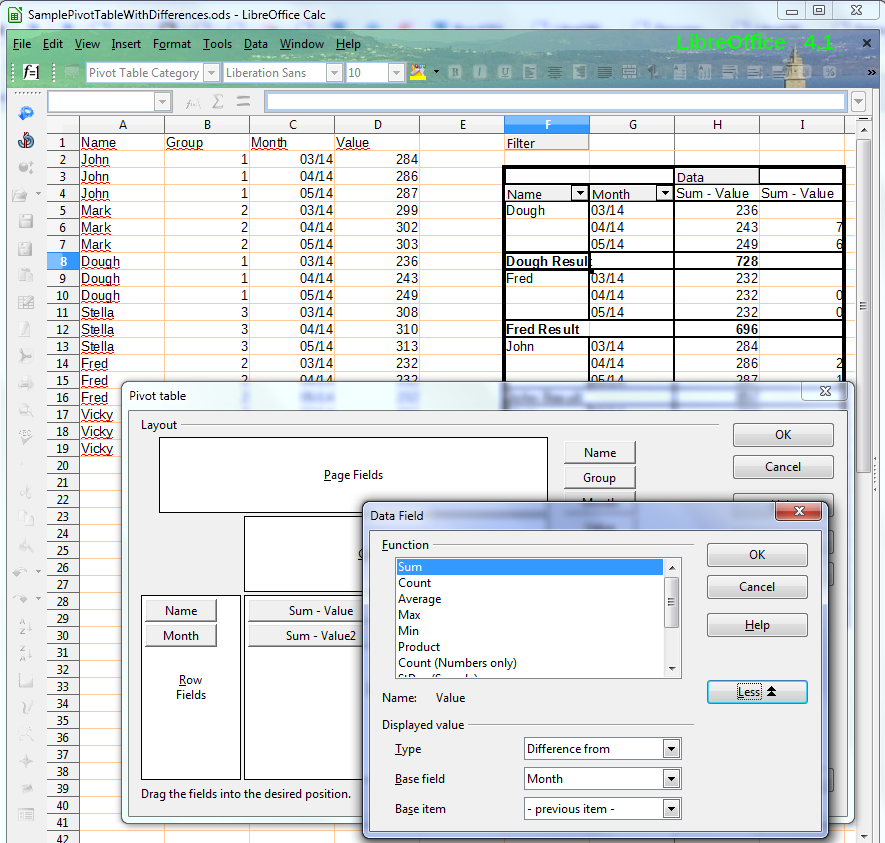Apply the percent number format

click(828, 72)
